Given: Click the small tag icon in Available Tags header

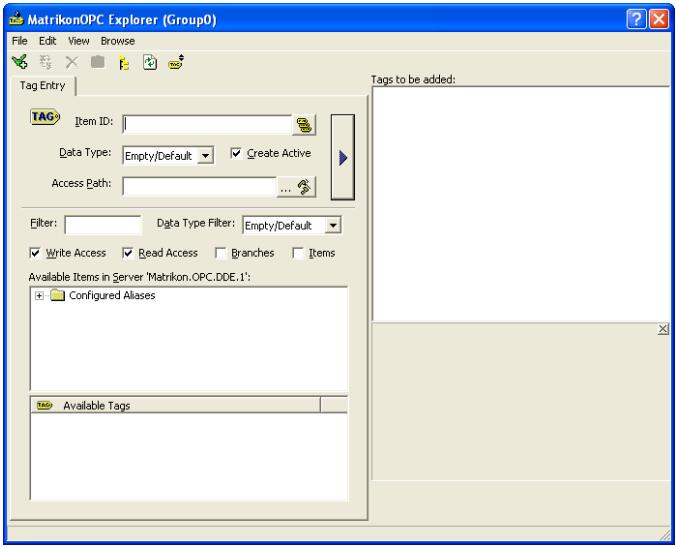Looking at the screenshot, I should tap(44, 405).
